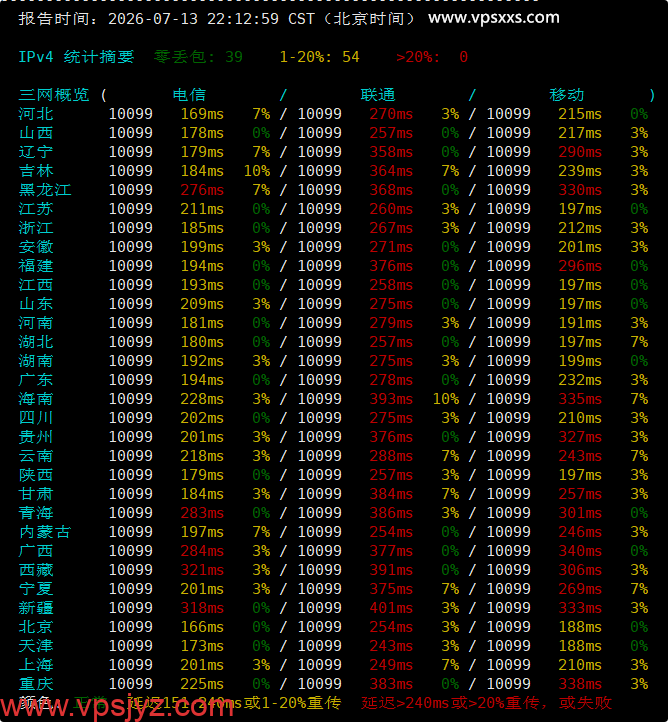This screenshot has width=668, height=722.
Task: Select the 湖南 row label
Action: [36, 361]
